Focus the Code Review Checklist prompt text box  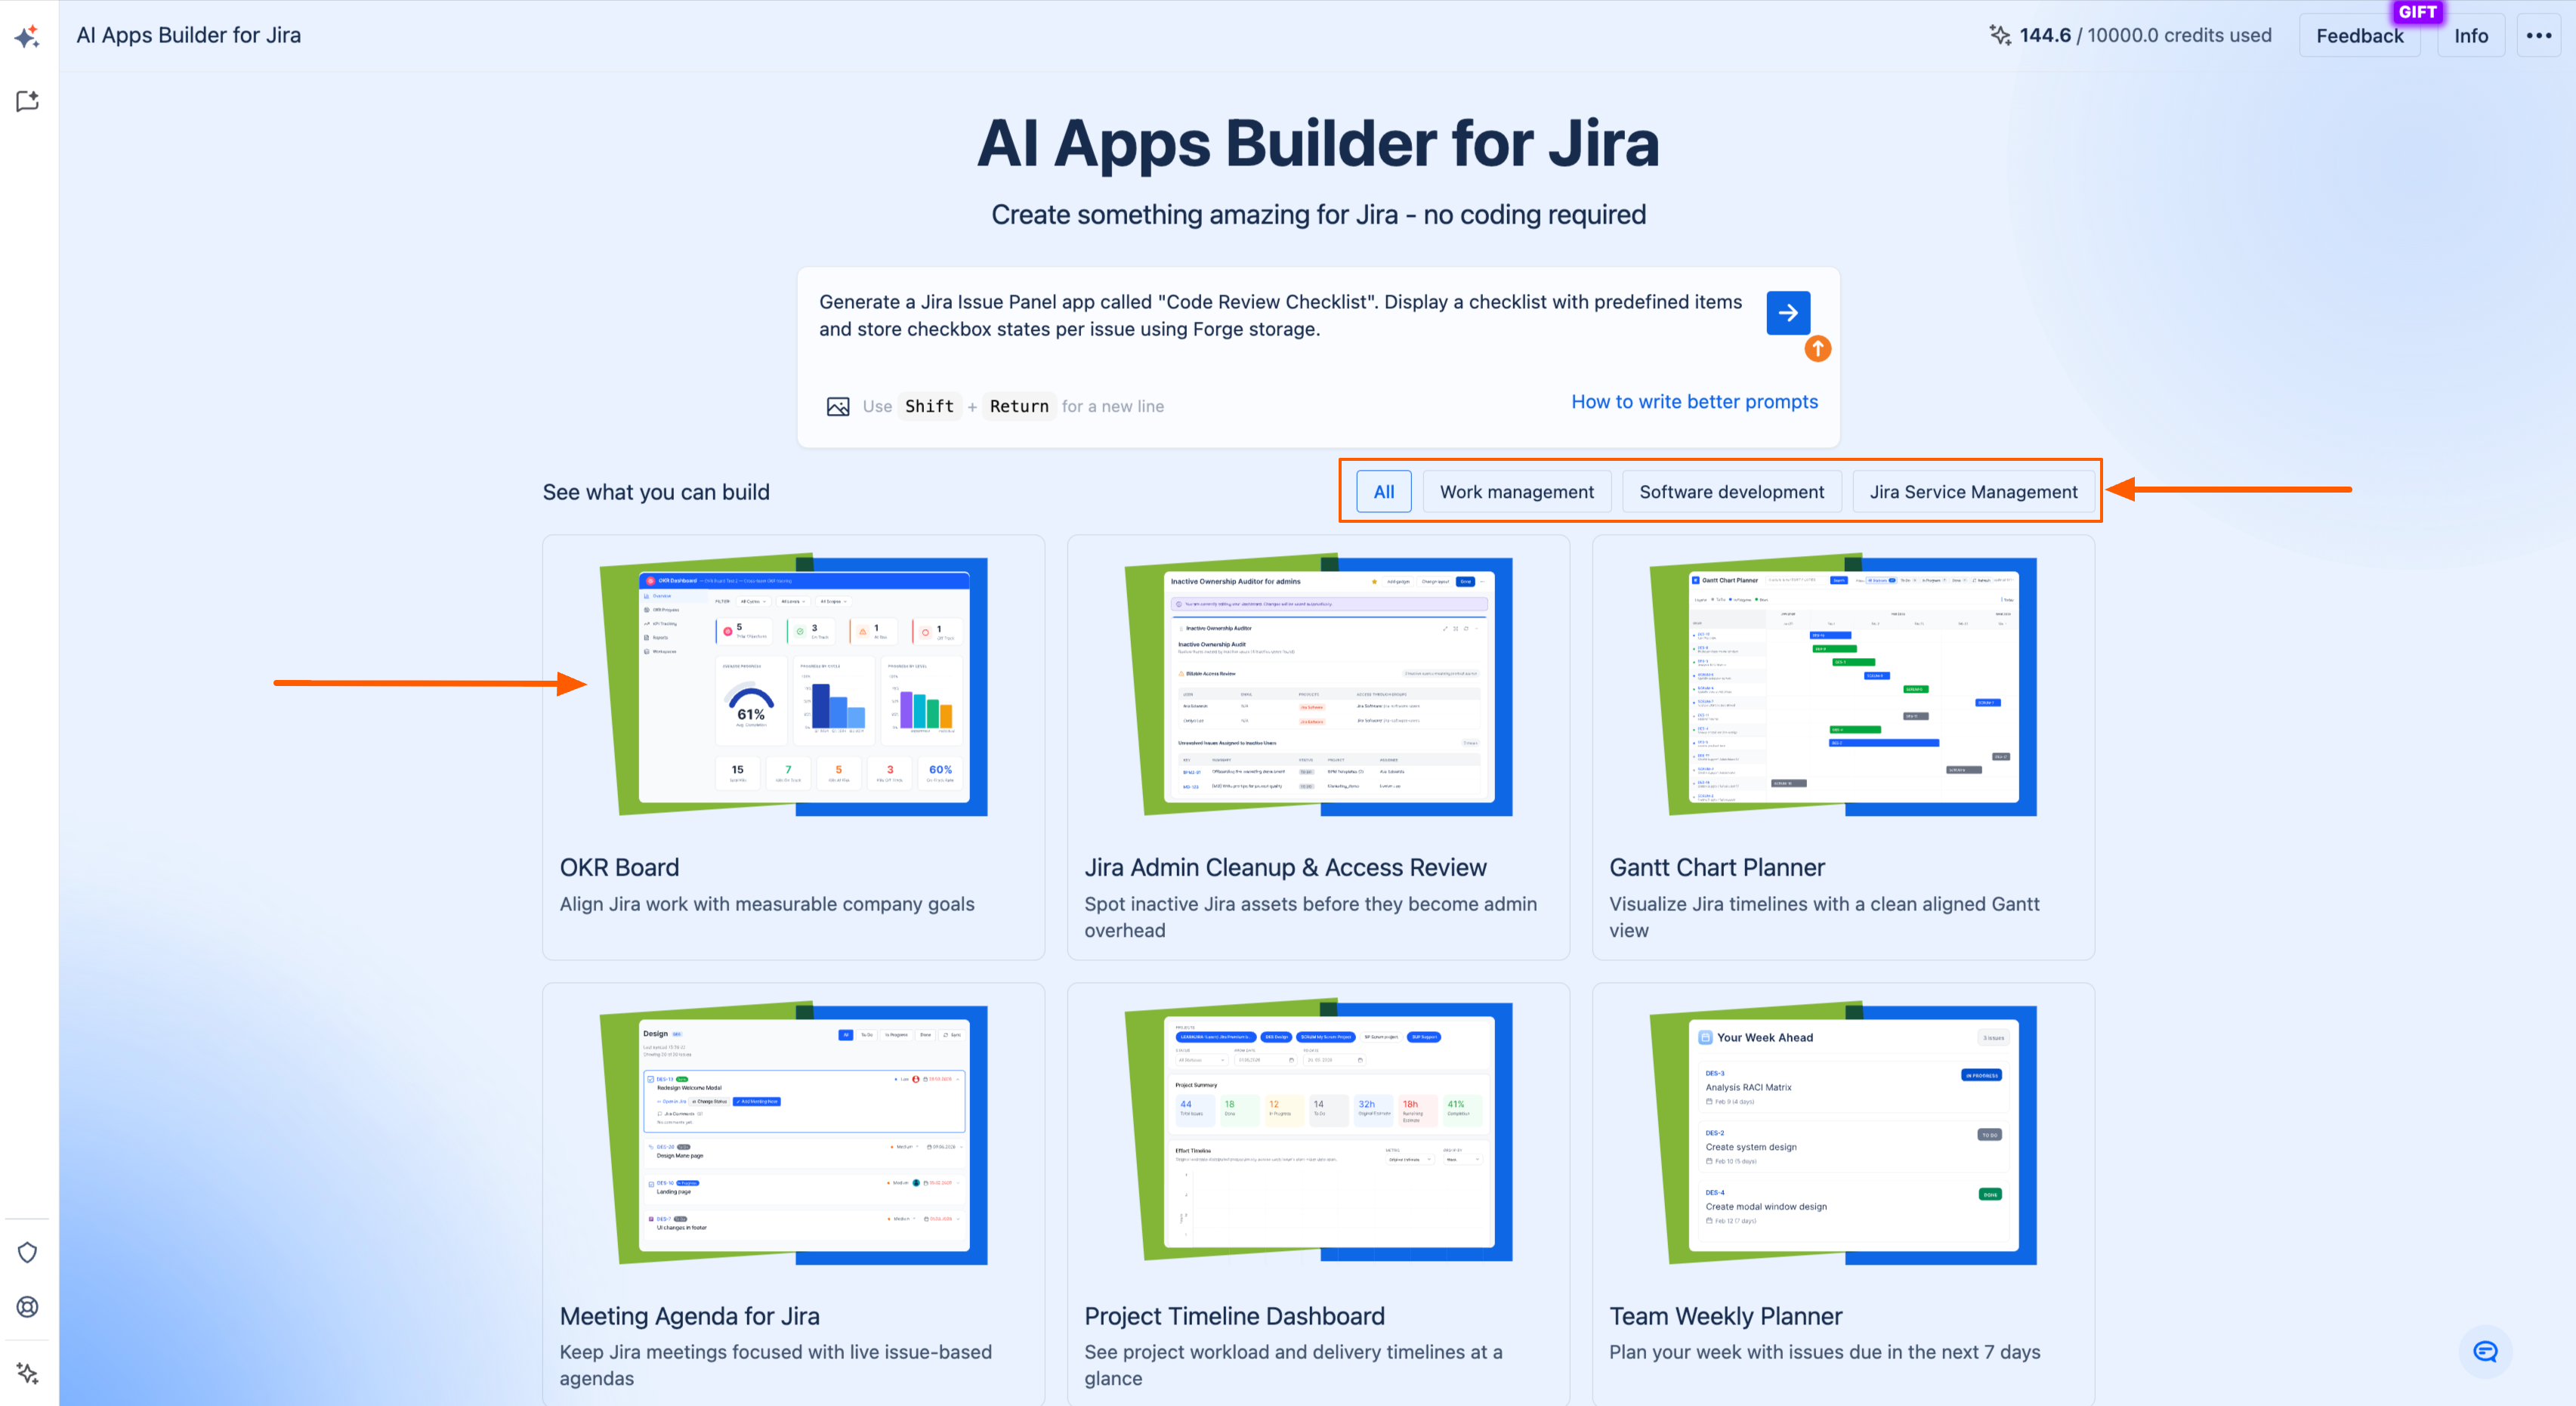pos(1280,315)
